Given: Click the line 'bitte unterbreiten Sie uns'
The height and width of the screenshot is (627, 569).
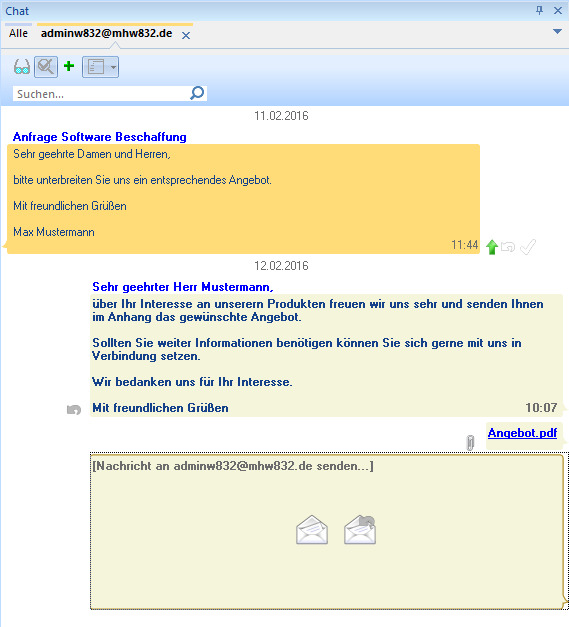Looking at the screenshot, I should [x=142, y=180].
